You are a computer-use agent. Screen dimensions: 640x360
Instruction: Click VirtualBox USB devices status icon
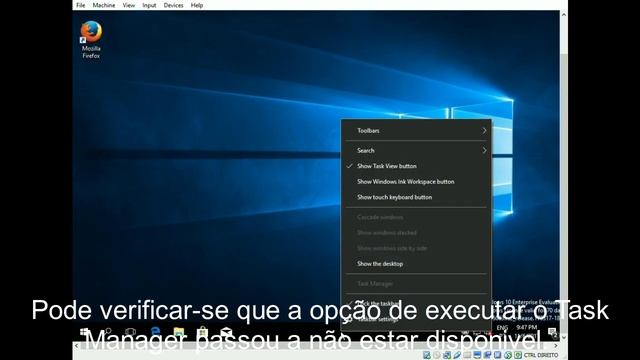click(x=457, y=355)
